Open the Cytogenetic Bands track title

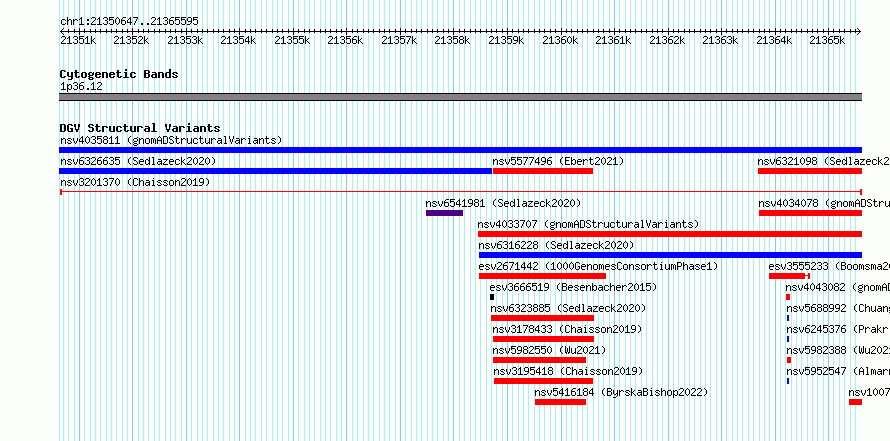119,74
